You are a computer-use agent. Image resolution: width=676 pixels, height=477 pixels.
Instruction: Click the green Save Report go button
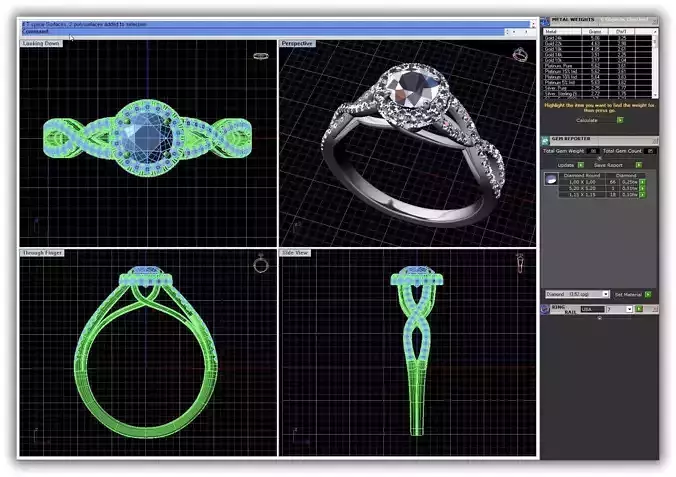[x=639, y=165]
